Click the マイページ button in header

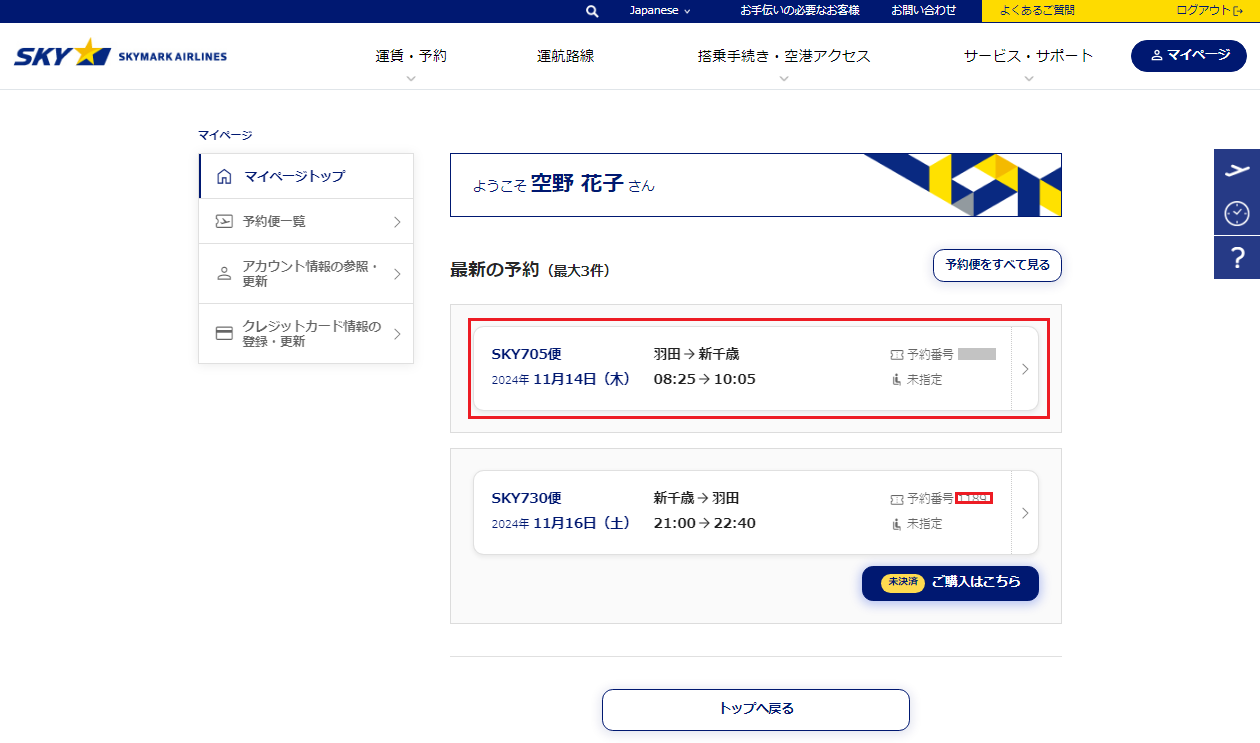[x=1188, y=55]
